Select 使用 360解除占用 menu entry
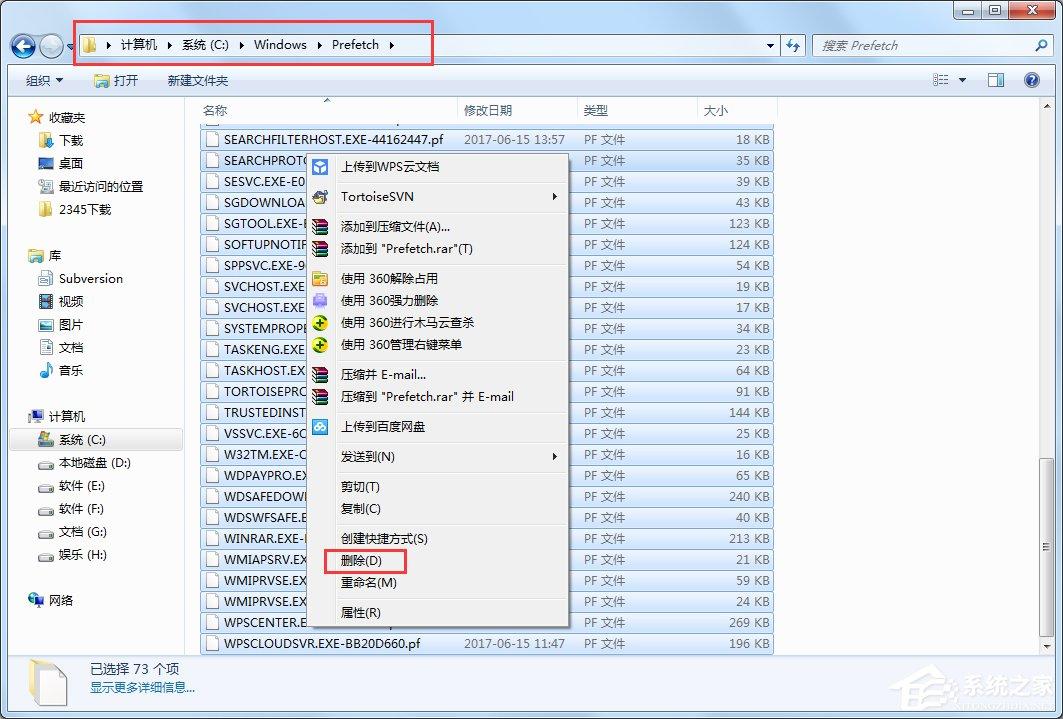 point(439,279)
